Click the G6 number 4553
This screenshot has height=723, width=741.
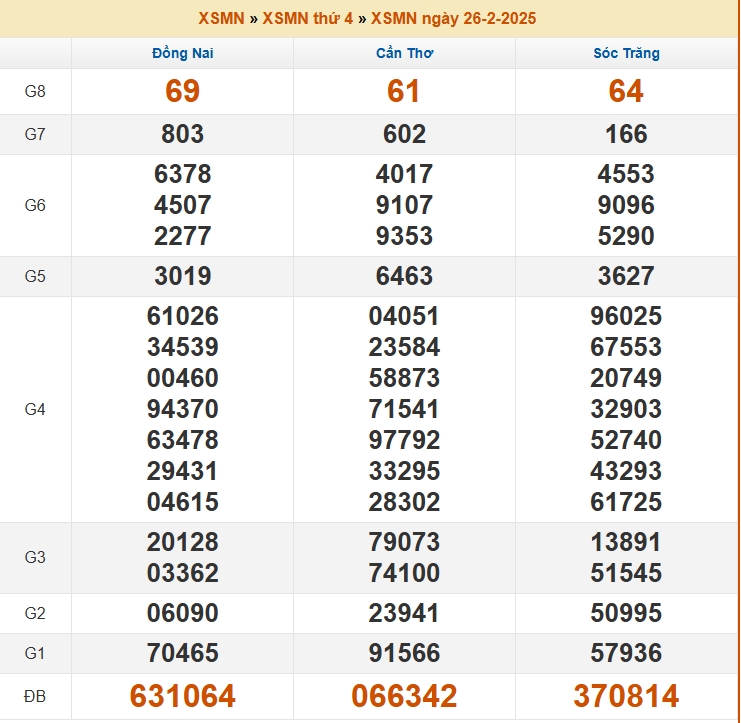click(626, 174)
